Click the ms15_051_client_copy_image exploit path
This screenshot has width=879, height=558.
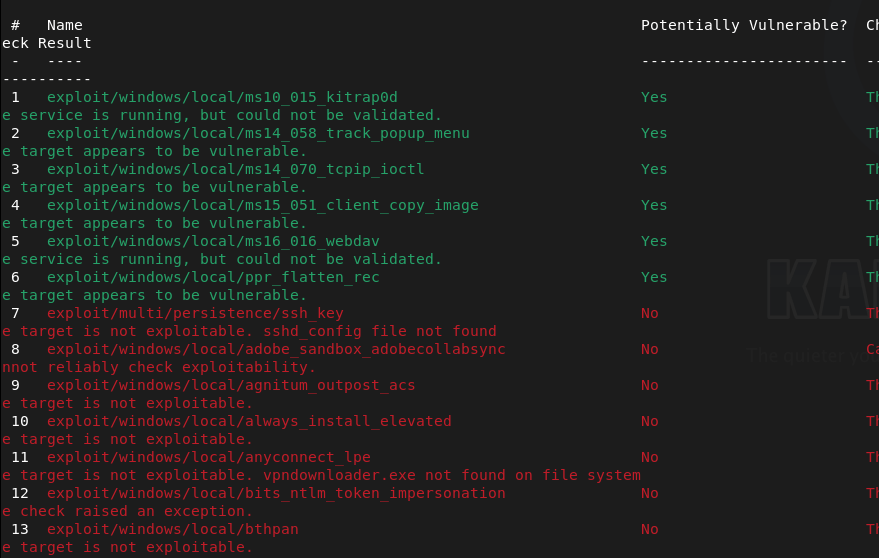pos(262,205)
